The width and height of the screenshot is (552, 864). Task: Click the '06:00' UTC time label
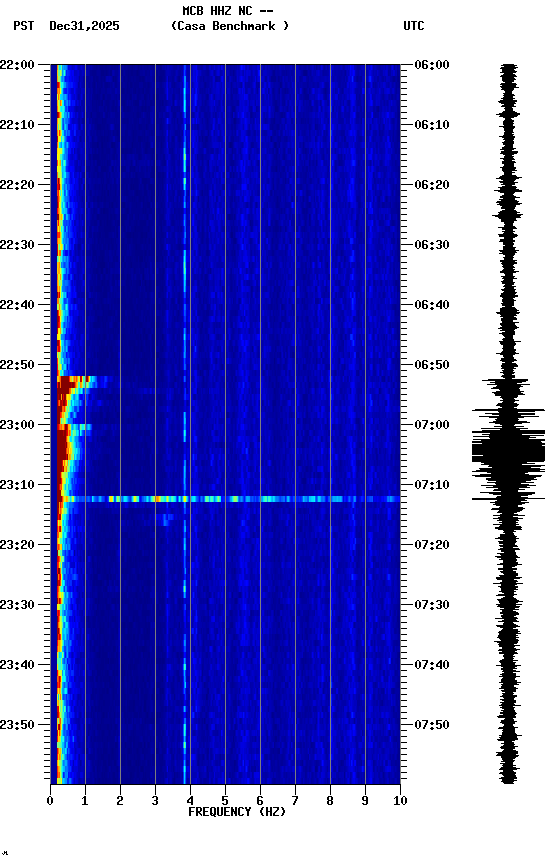click(x=432, y=65)
